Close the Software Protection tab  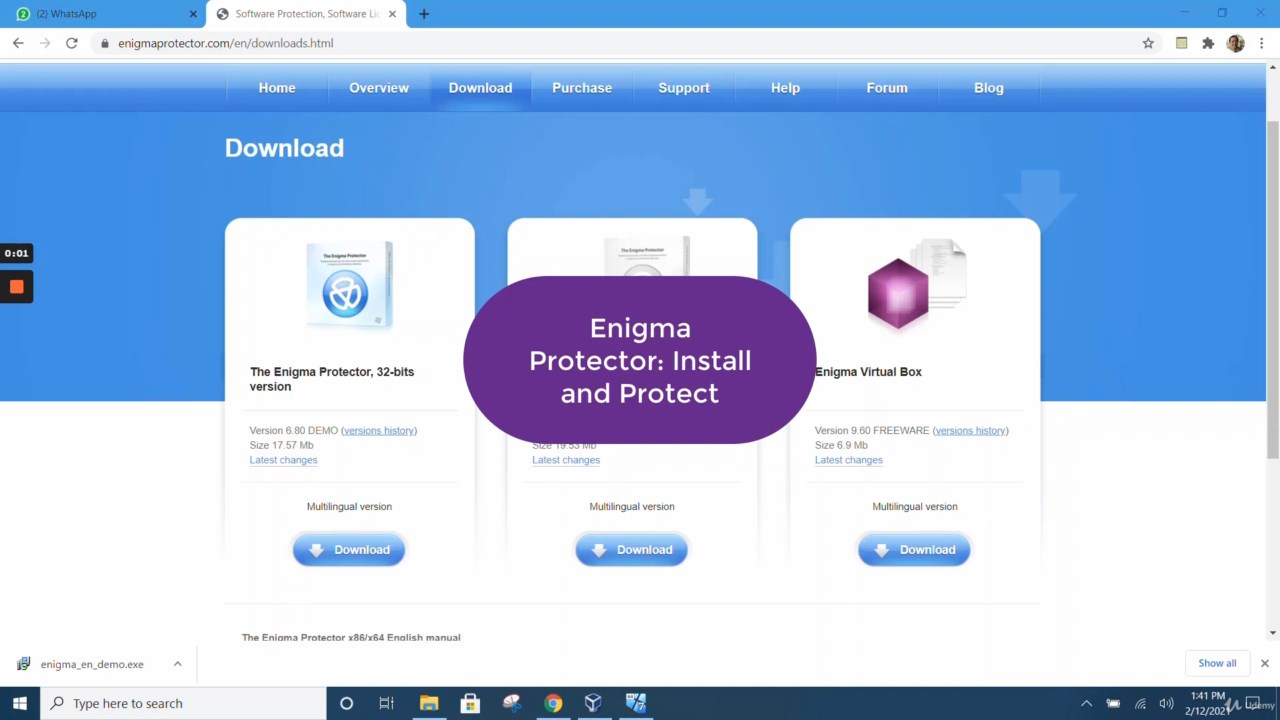point(392,14)
